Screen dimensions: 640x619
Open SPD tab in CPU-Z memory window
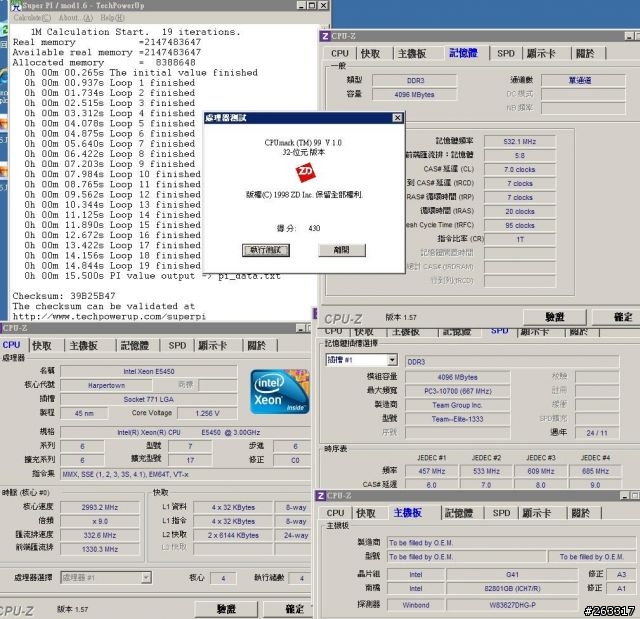[506, 53]
